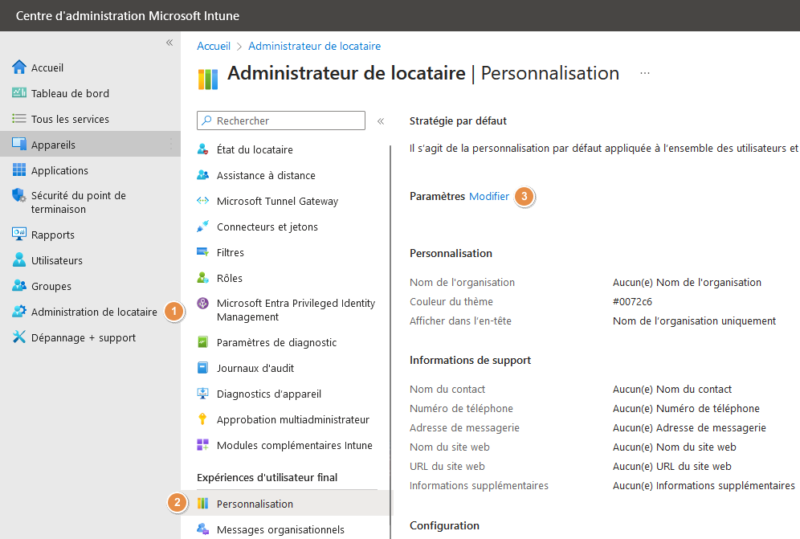Click the Sécurité du point de terminaison shield icon
The width and height of the screenshot is (800, 539).
pos(19,195)
